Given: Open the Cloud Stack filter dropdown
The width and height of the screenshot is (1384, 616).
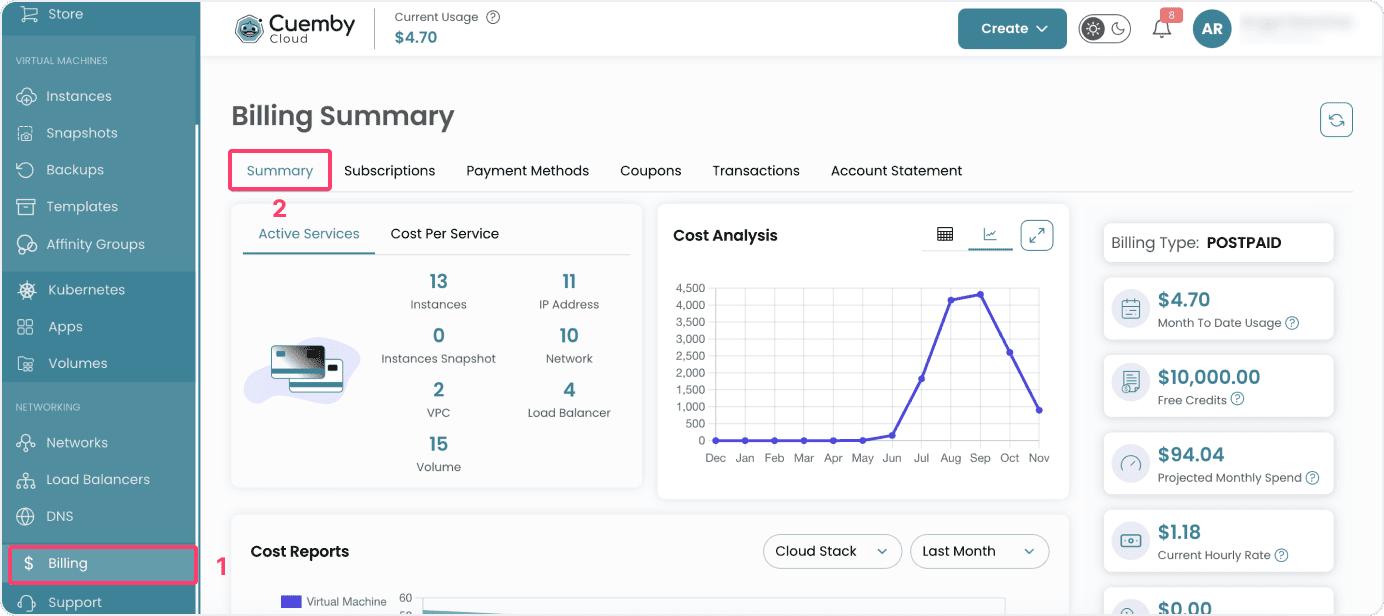Looking at the screenshot, I should point(832,551).
